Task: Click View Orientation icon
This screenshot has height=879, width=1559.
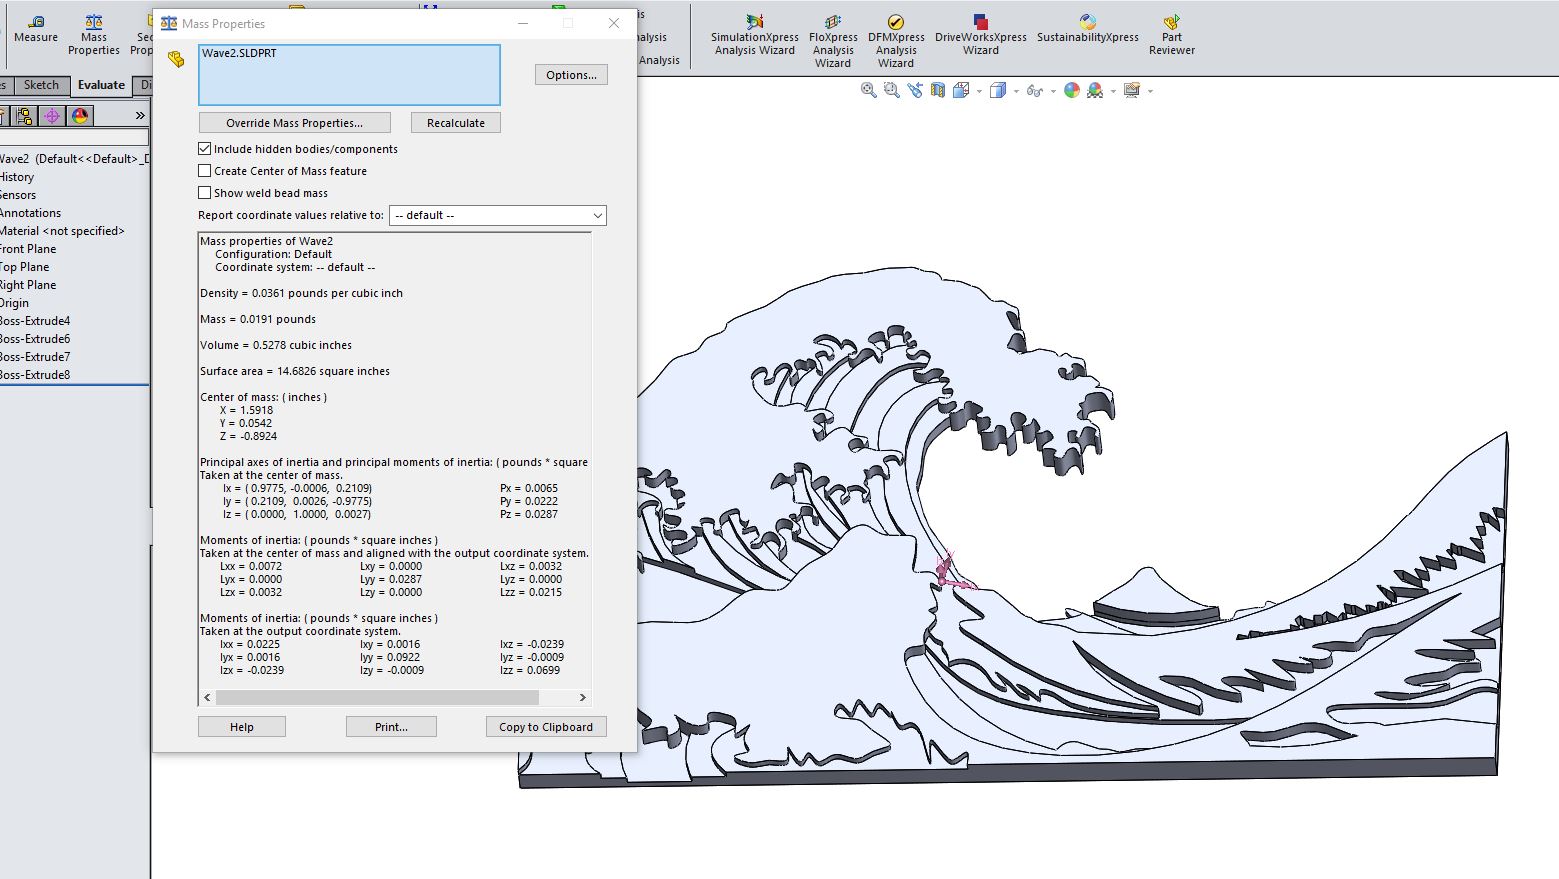Action: (960, 90)
